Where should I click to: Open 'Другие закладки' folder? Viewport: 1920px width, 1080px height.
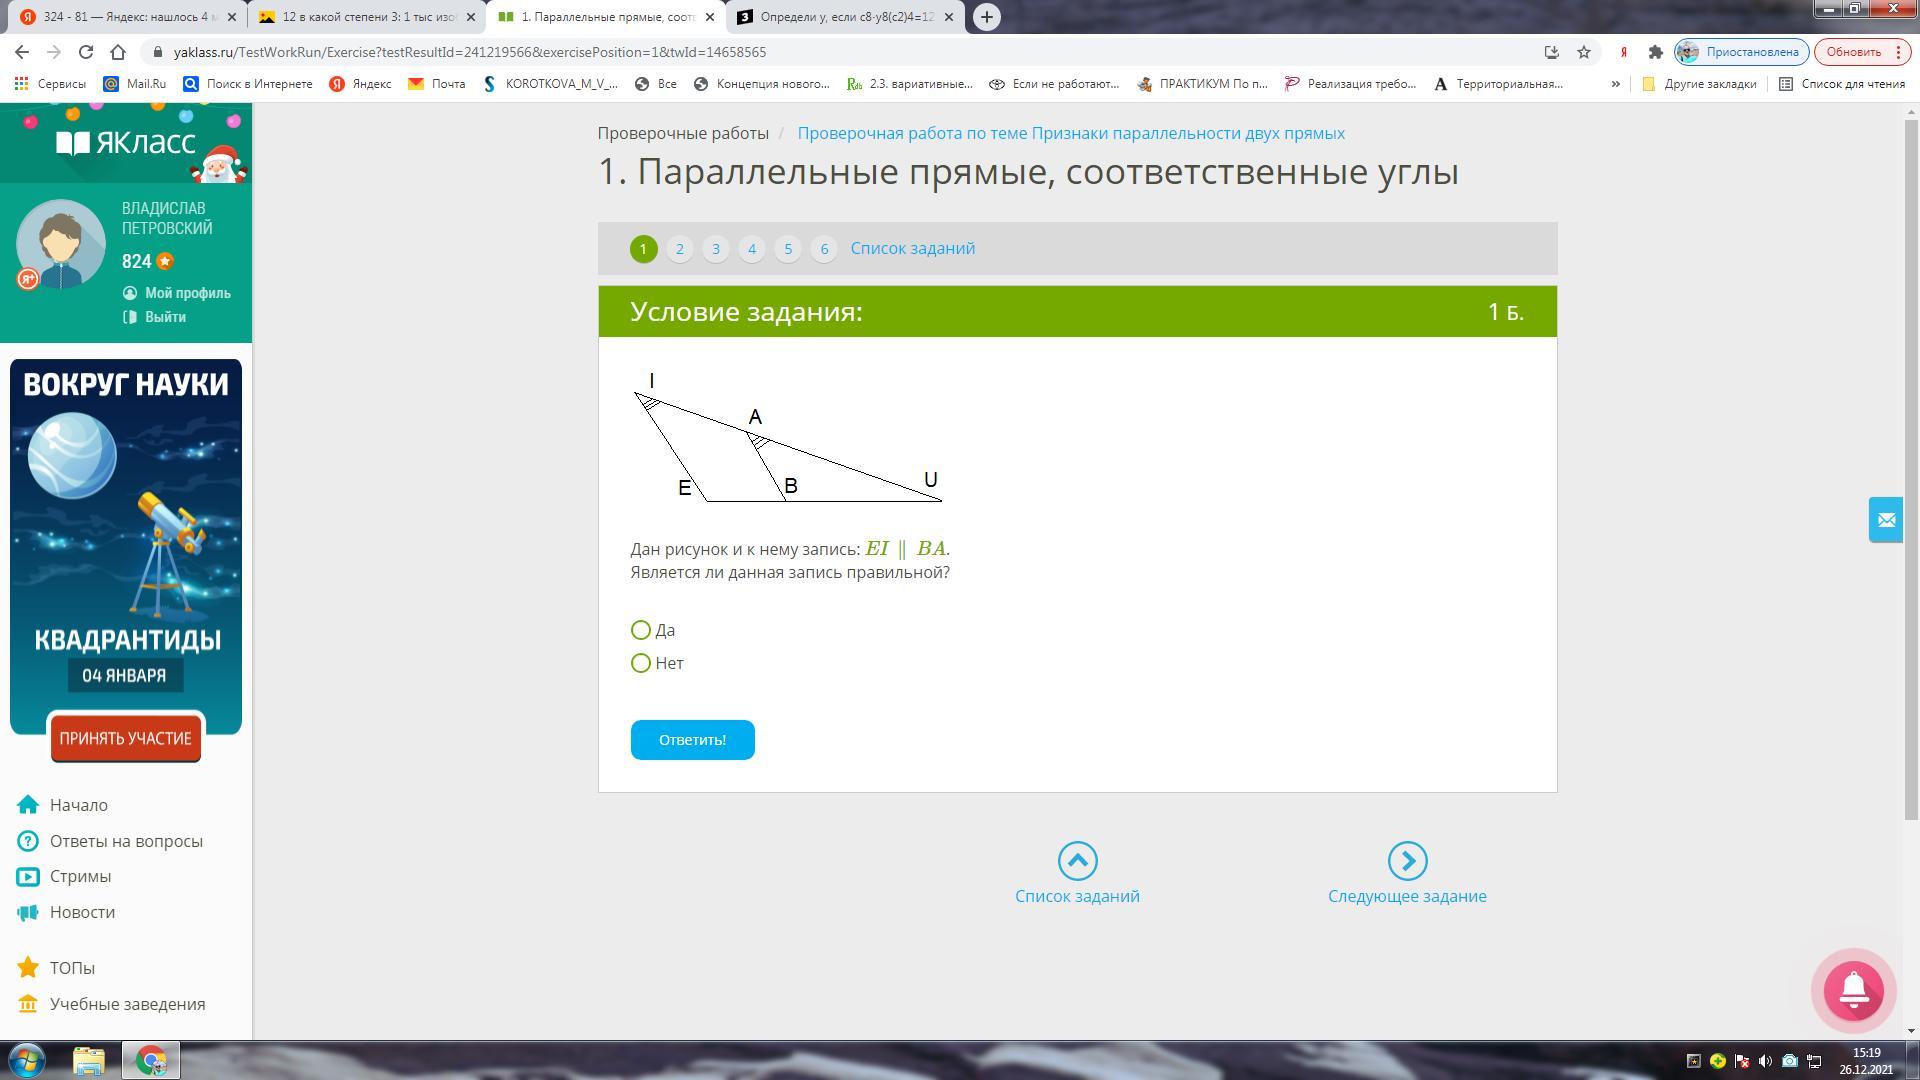(1699, 84)
